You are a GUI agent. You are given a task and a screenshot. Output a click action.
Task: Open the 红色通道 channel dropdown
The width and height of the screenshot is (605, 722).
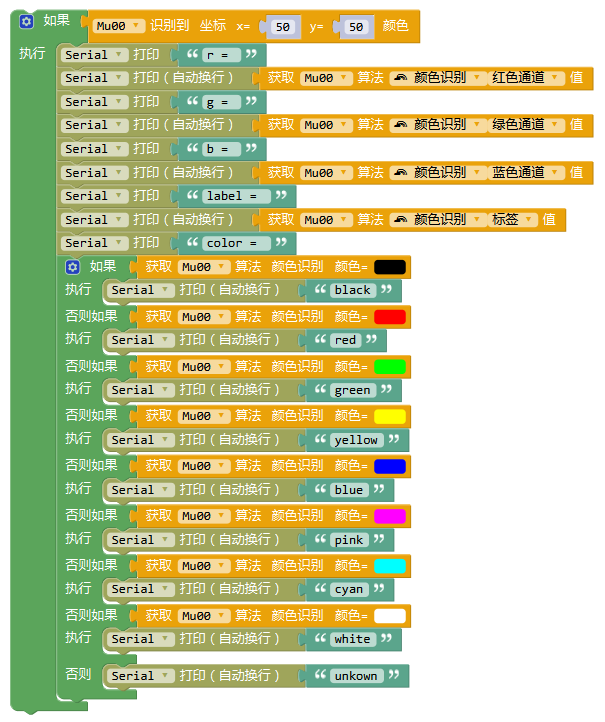point(526,78)
